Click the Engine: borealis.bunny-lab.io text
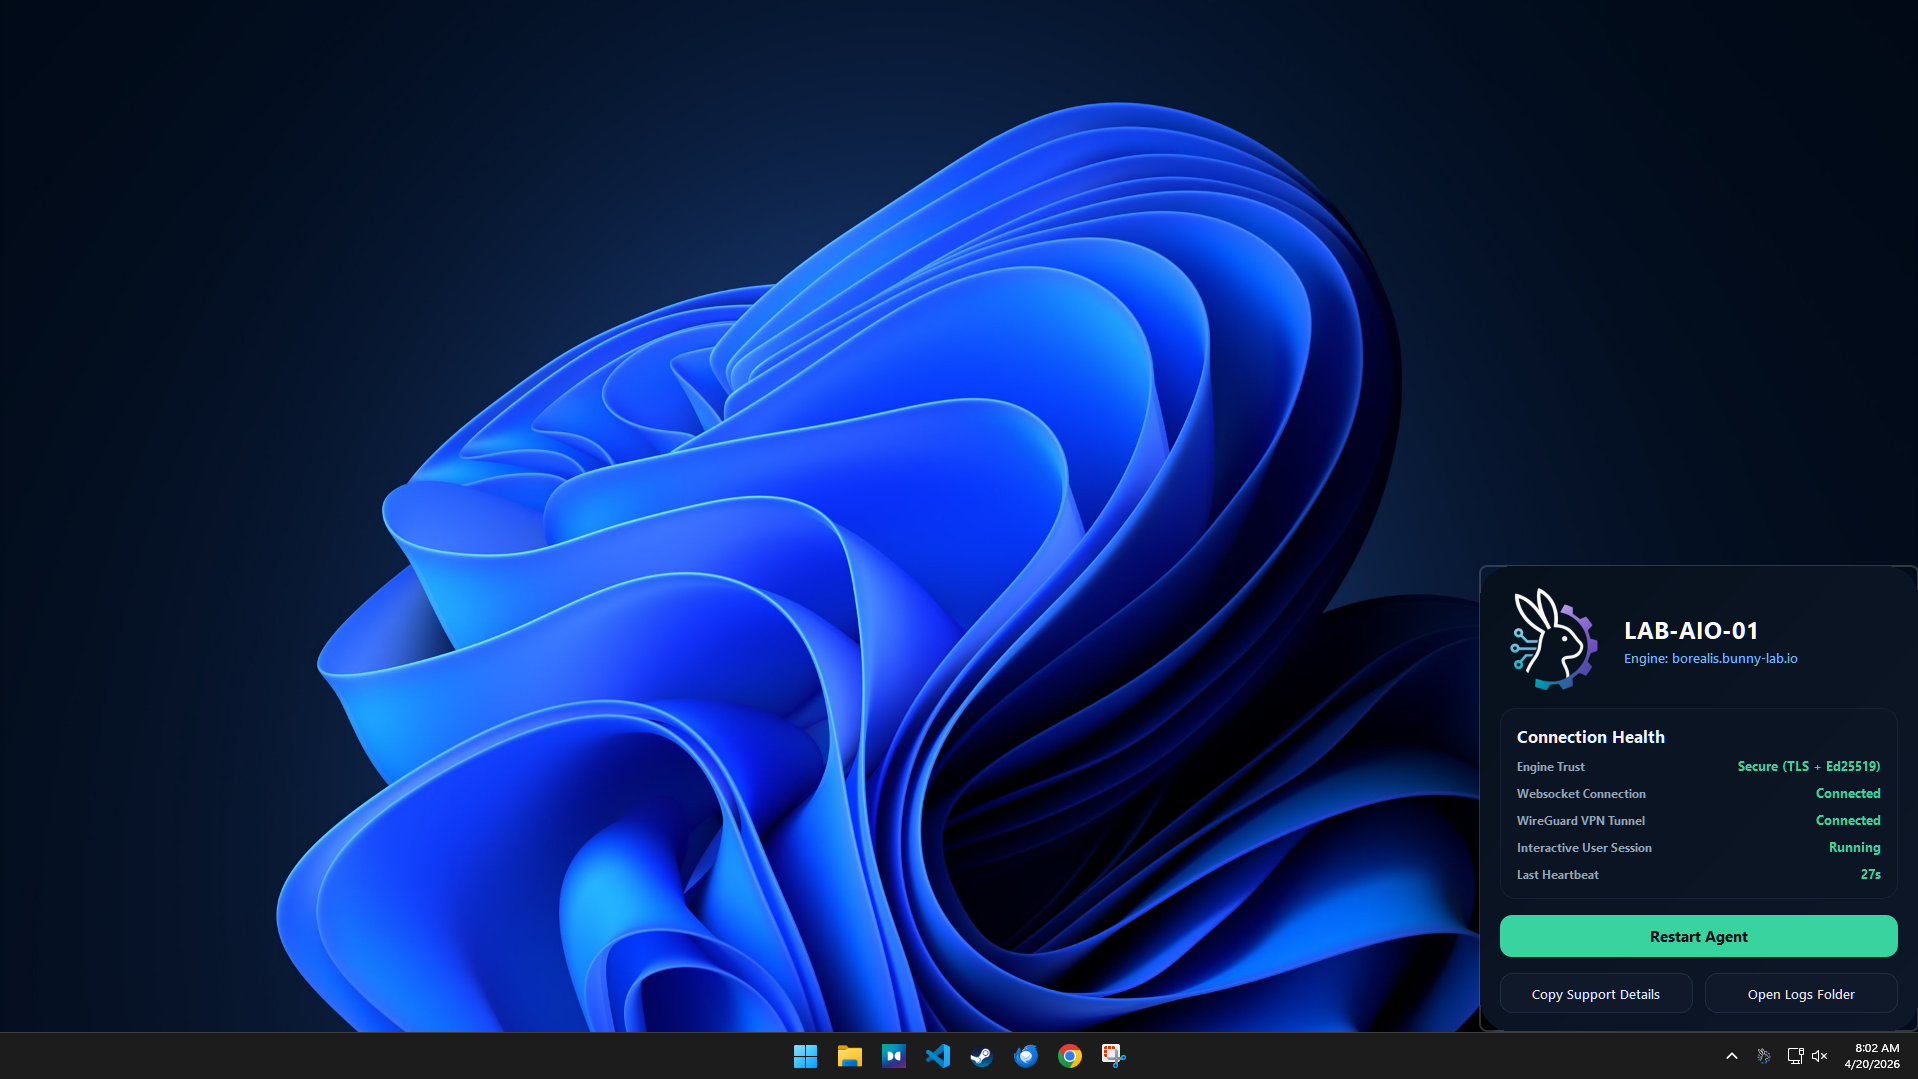 pyautogui.click(x=1710, y=658)
